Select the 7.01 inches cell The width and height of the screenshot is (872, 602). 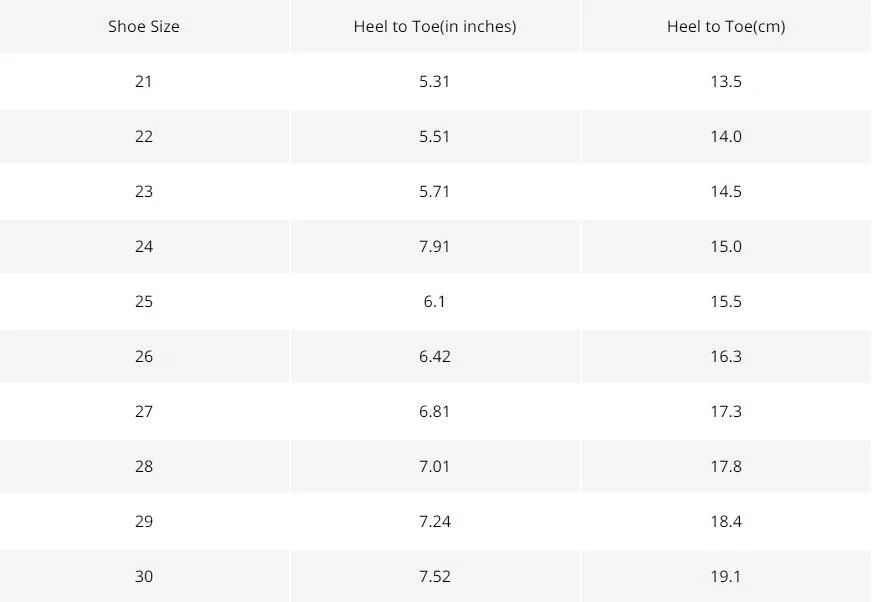435,466
